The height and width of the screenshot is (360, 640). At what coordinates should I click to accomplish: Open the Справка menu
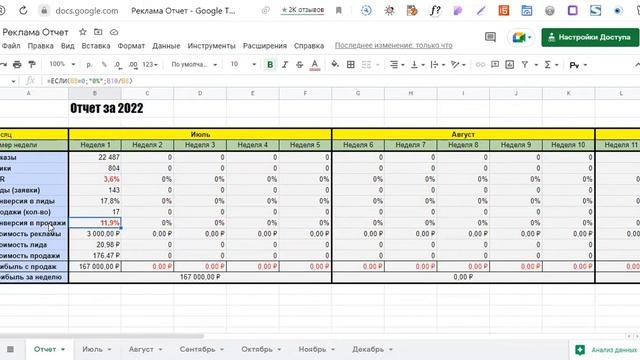pyautogui.click(x=309, y=46)
